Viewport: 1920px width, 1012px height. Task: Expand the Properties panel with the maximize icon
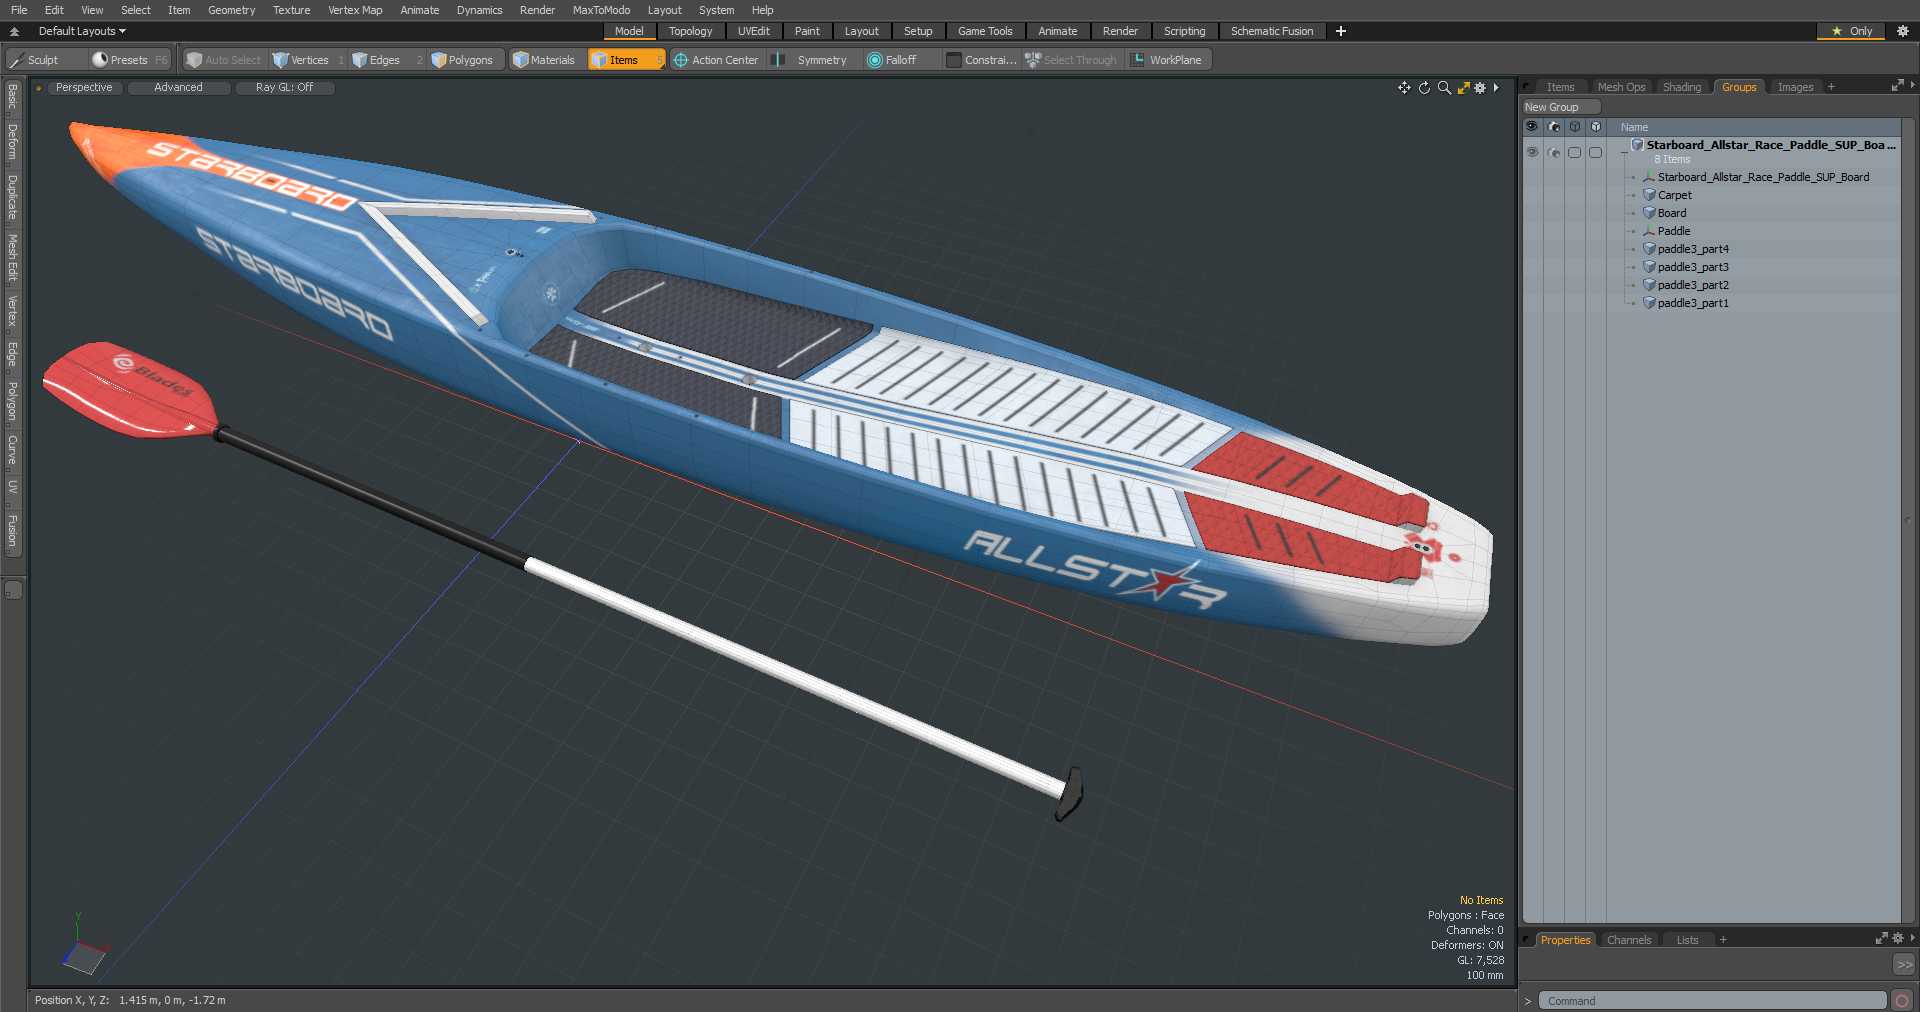click(1881, 939)
